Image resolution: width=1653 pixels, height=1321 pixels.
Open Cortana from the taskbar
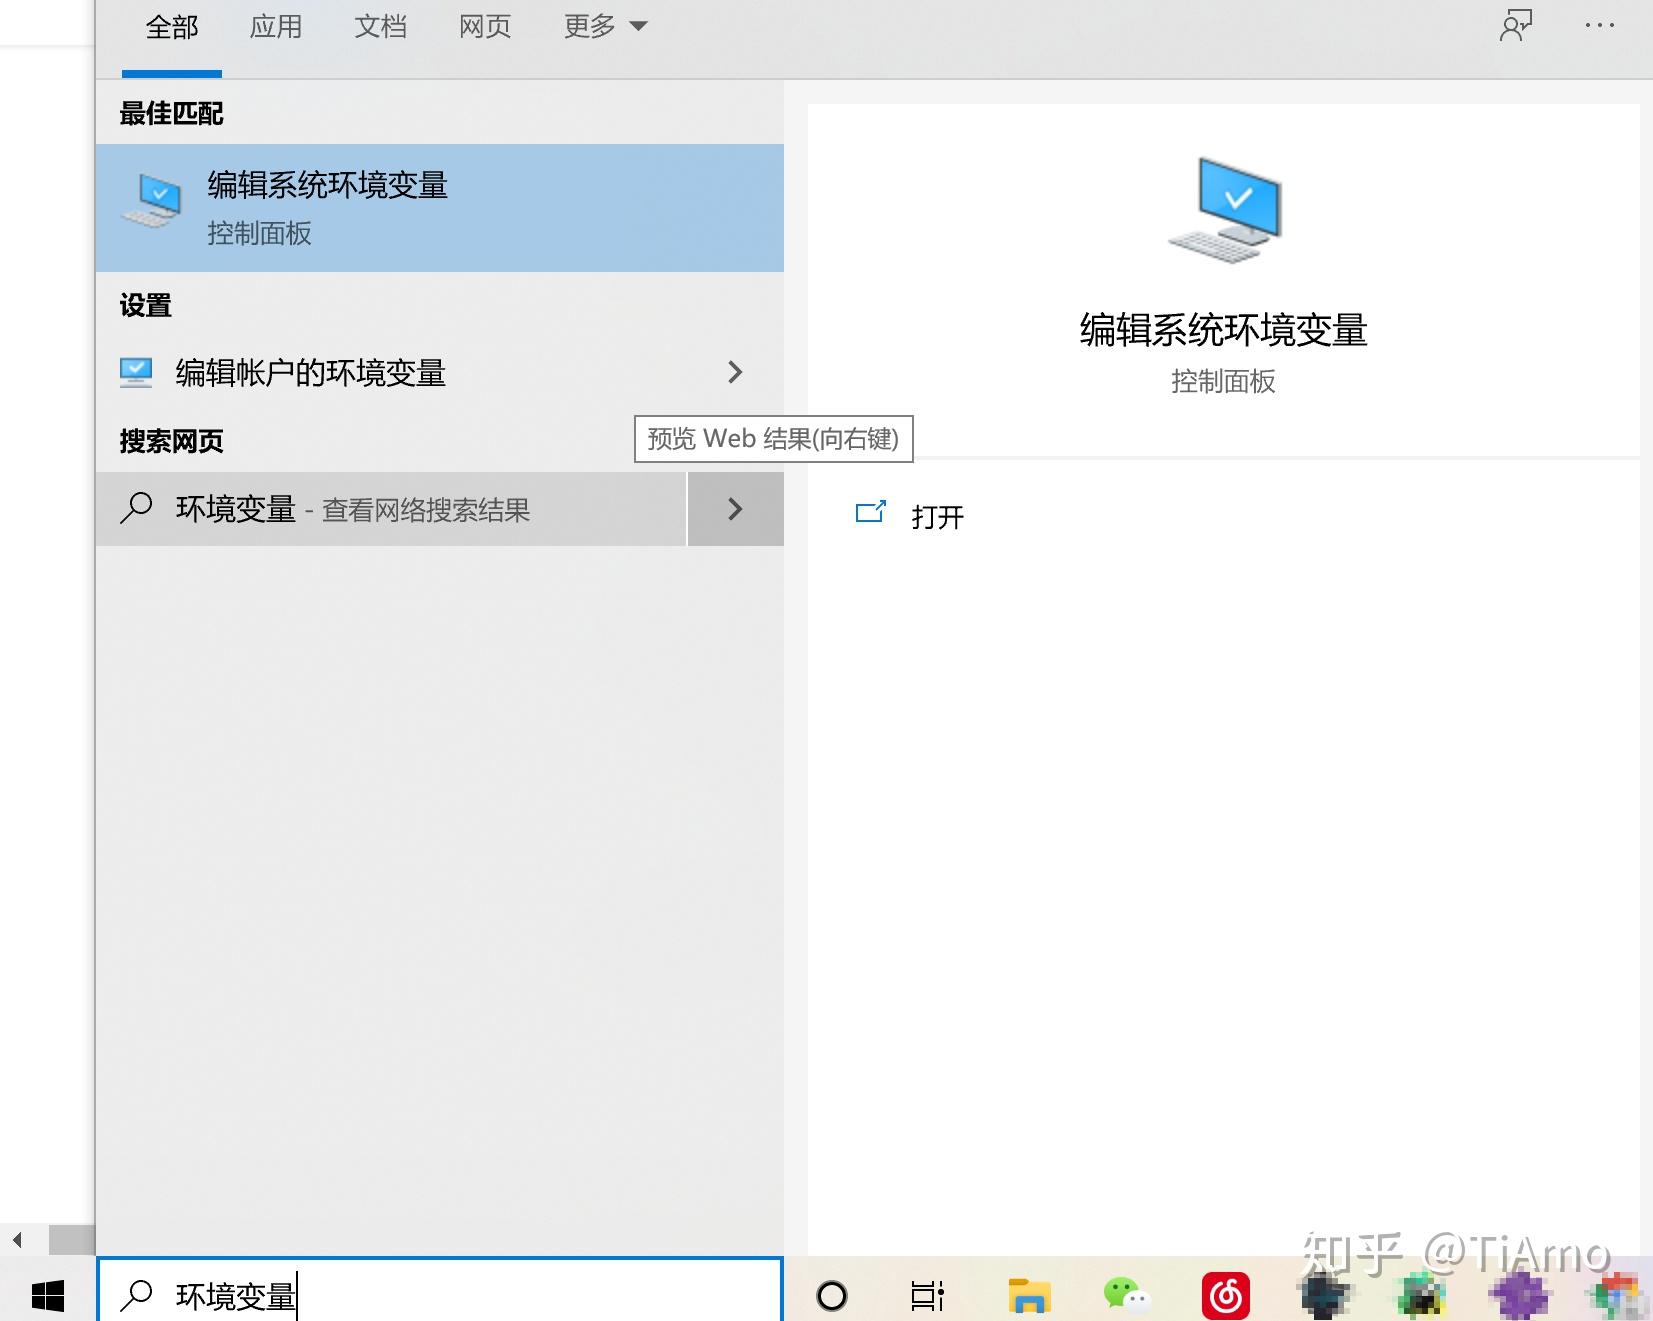832,1295
